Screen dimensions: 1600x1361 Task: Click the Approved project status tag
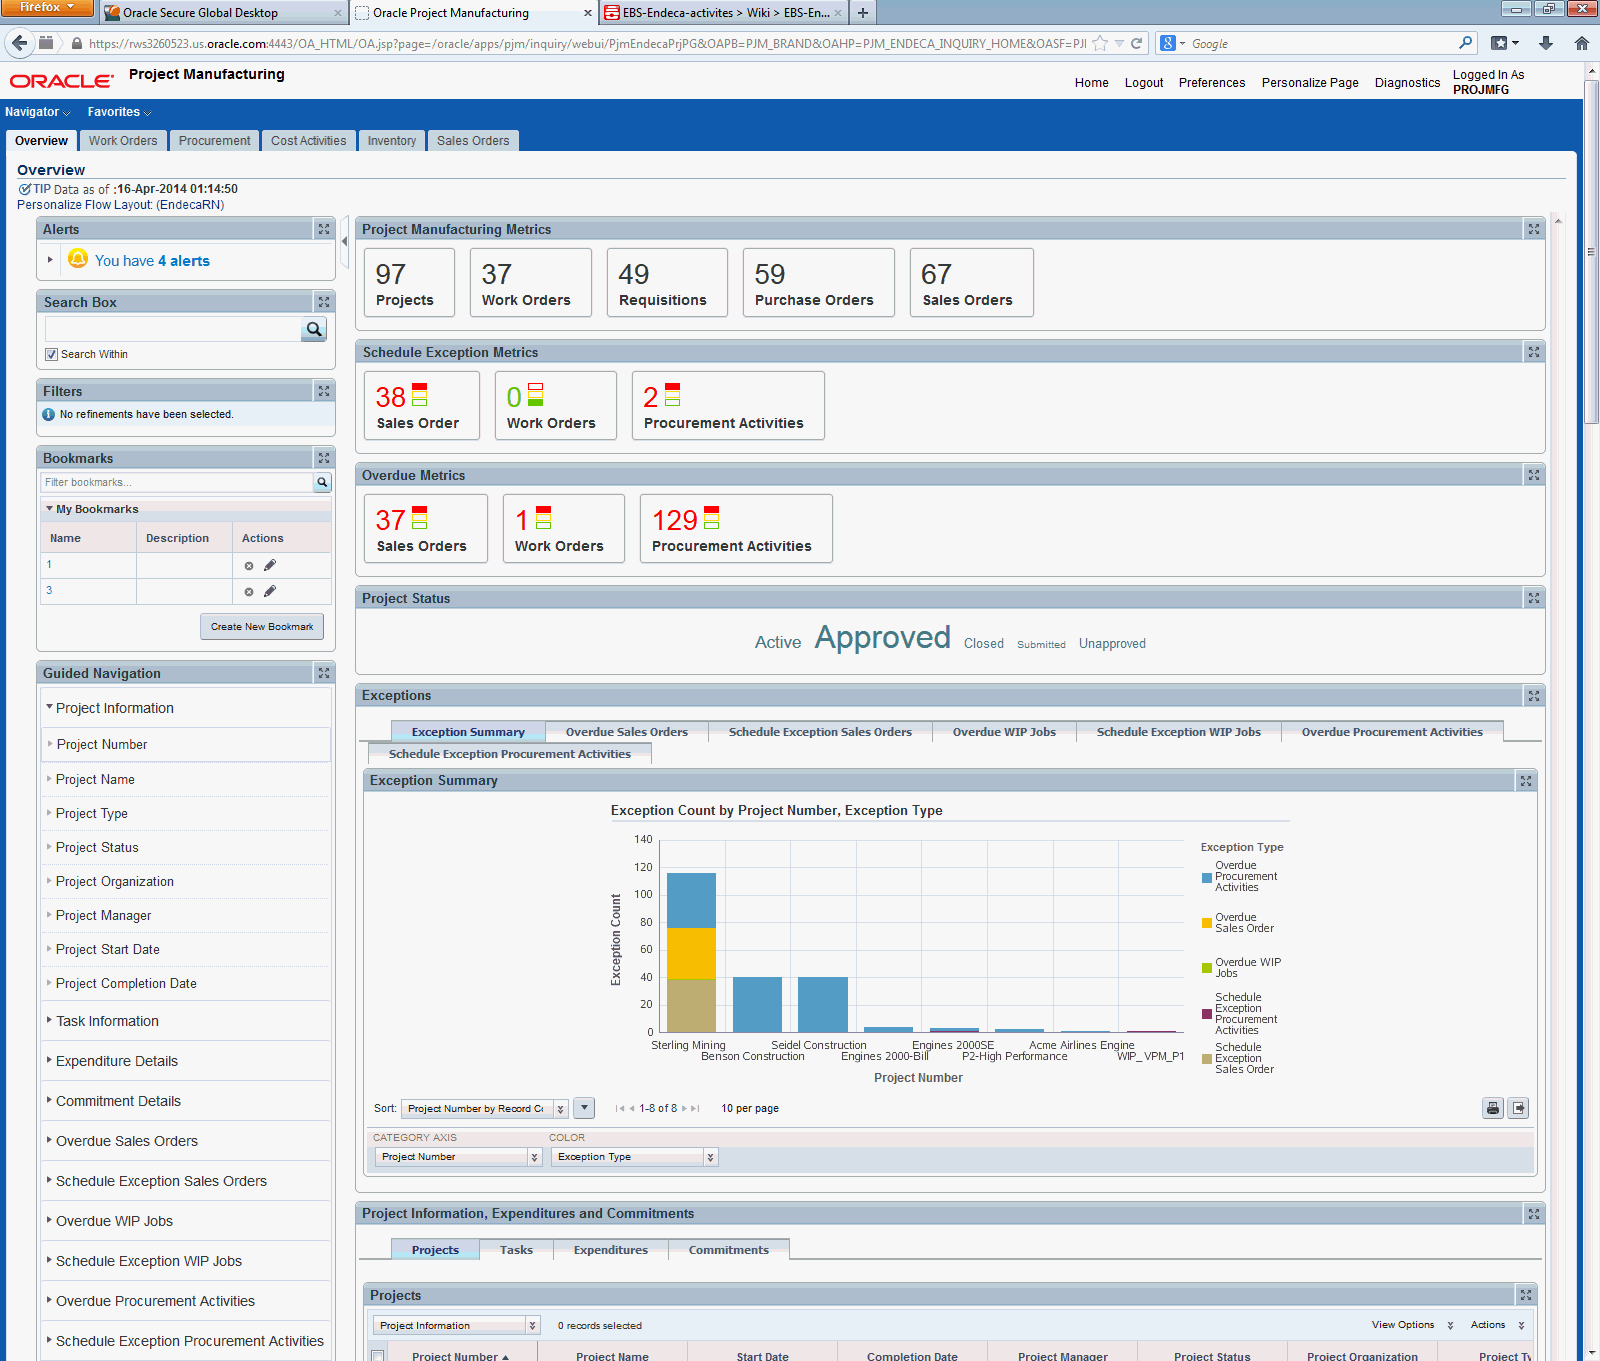click(882, 637)
